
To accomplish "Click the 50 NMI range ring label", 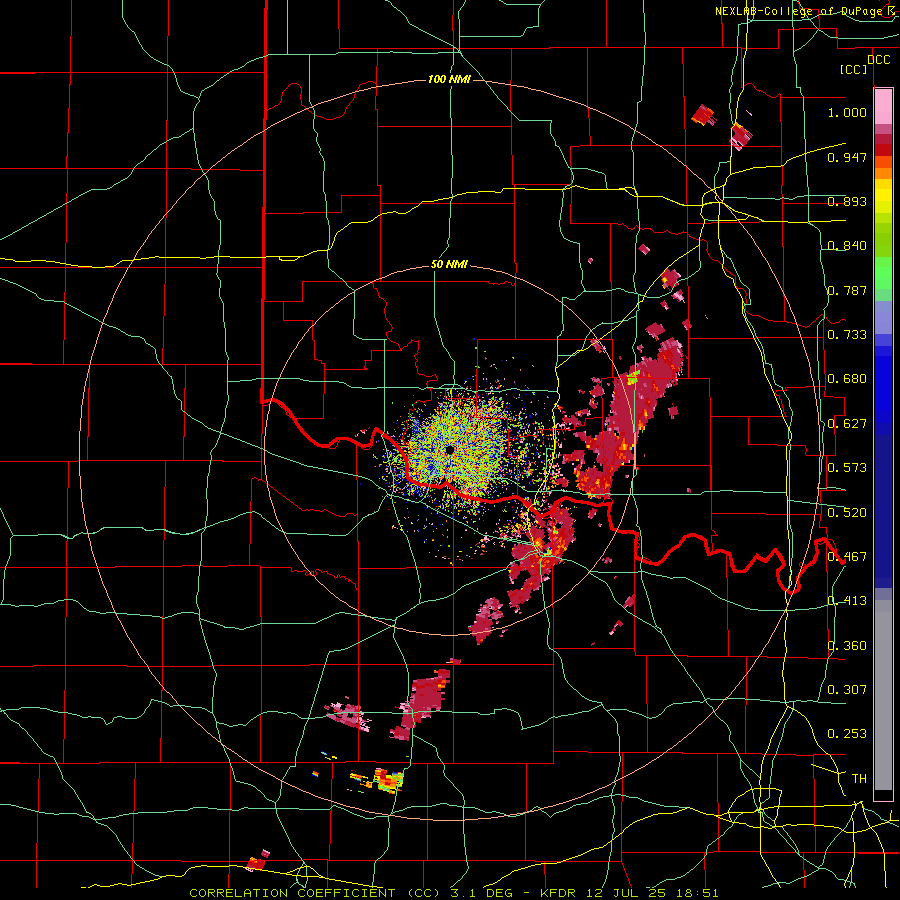I will click(449, 265).
